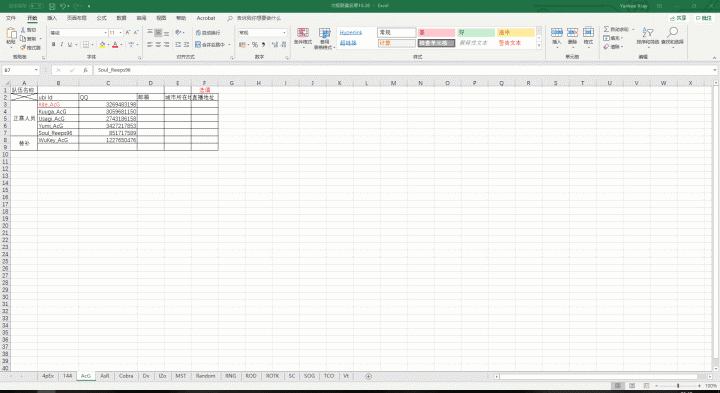Click the Insert cells icon

point(557,32)
